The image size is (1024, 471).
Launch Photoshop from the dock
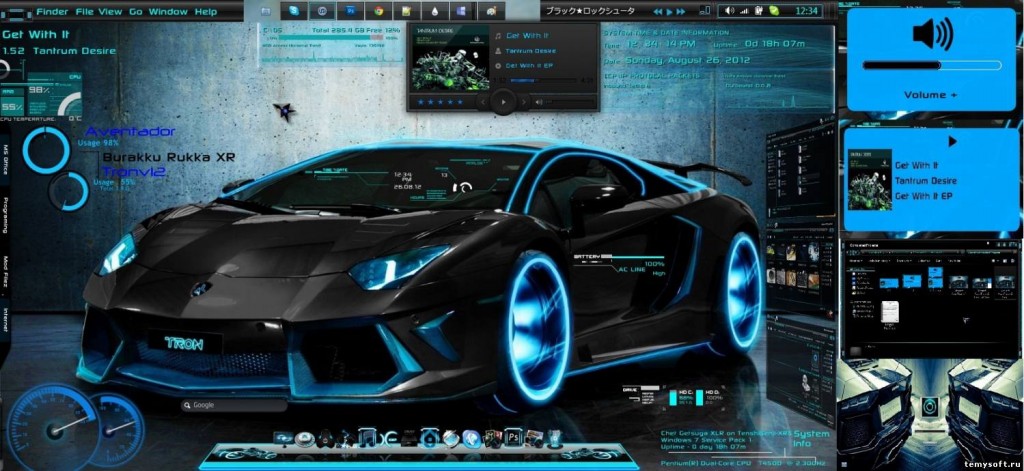click(513, 438)
